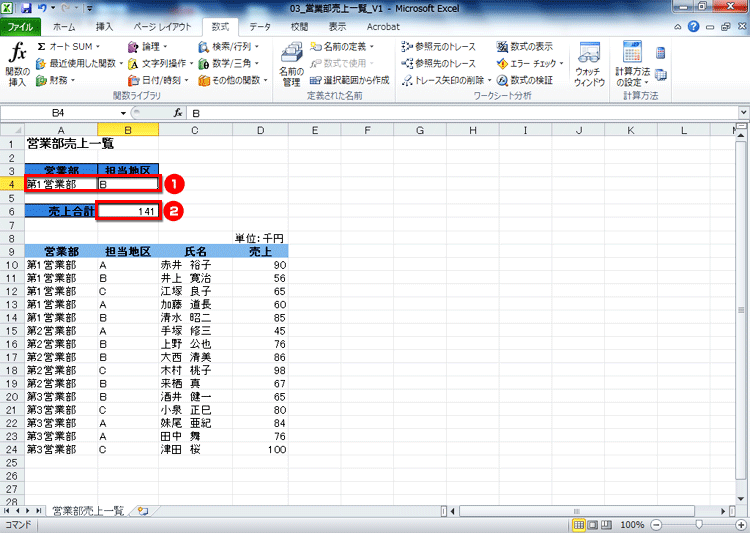The image size is (750, 533).
Task: Switch to the Page Layout (ページ レイアウト) tab
Action: click(x=162, y=26)
